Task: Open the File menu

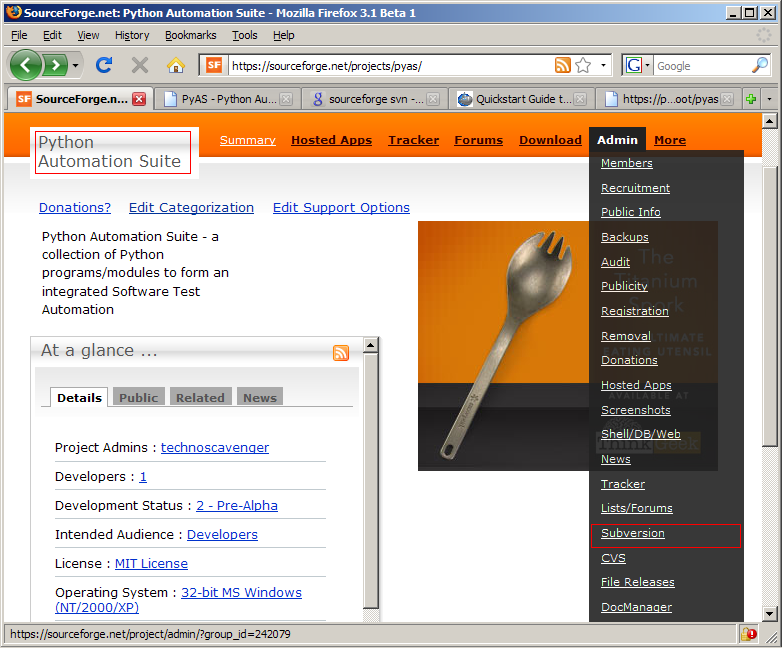Action: coord(19,35)
